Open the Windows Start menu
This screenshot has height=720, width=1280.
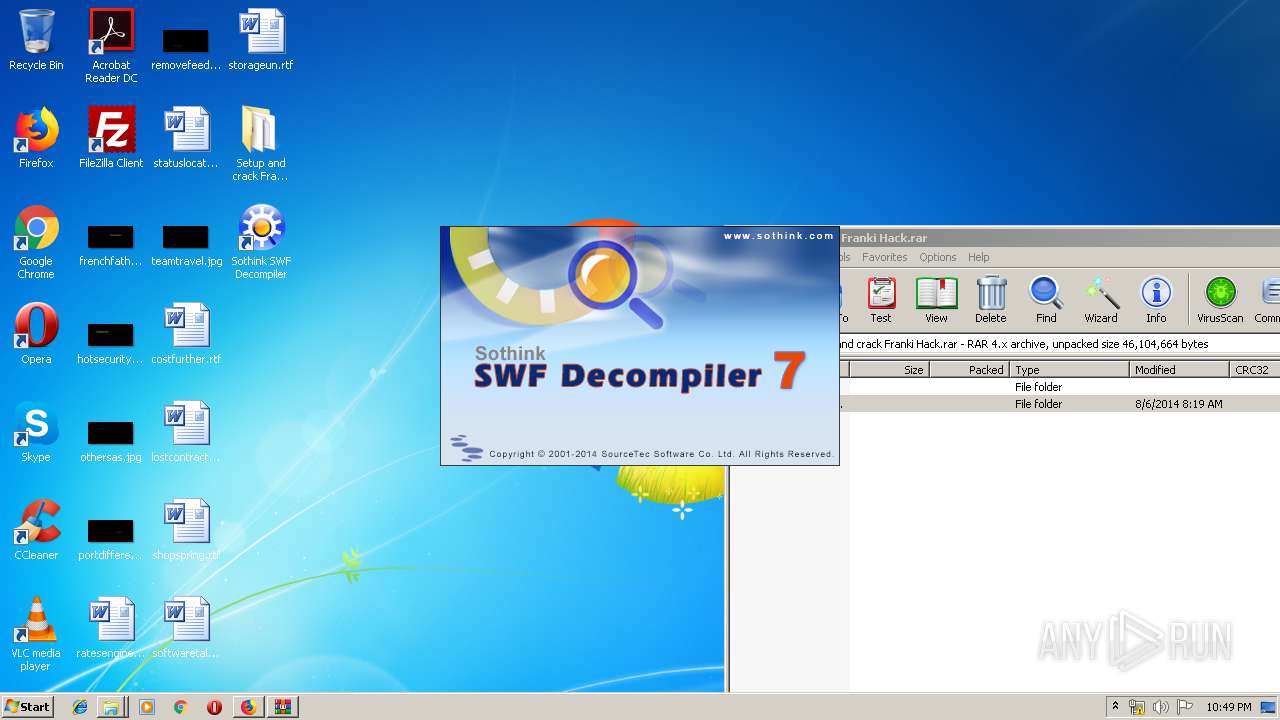[x=28, y=707]
